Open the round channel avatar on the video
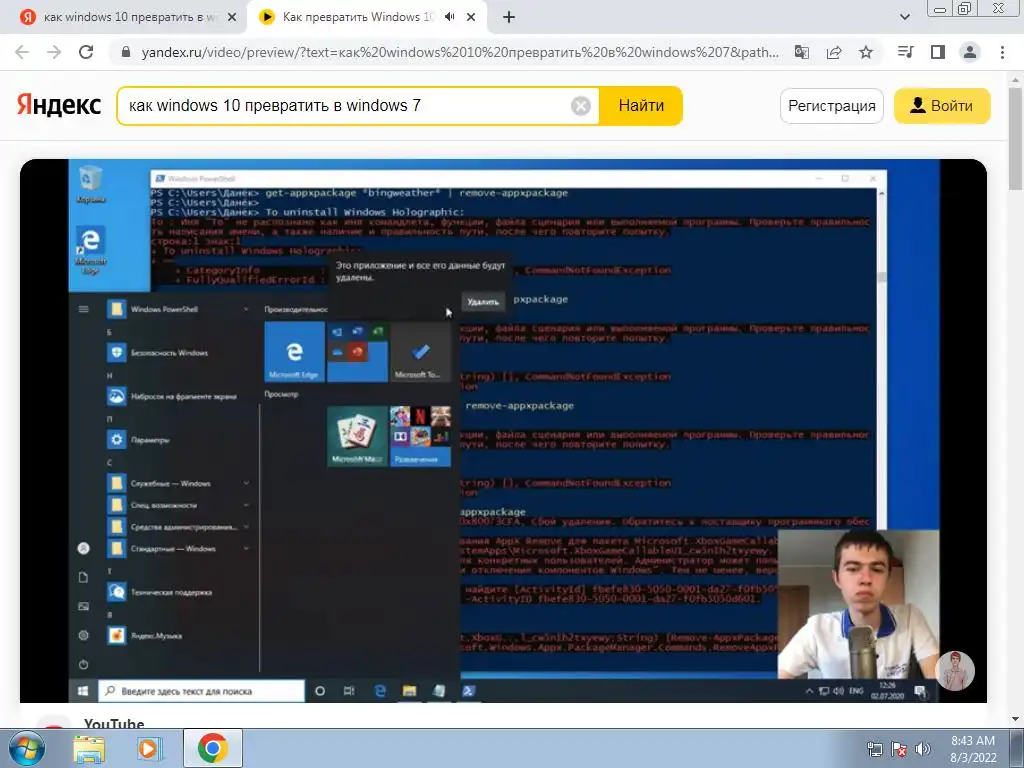 coord(955,670)
